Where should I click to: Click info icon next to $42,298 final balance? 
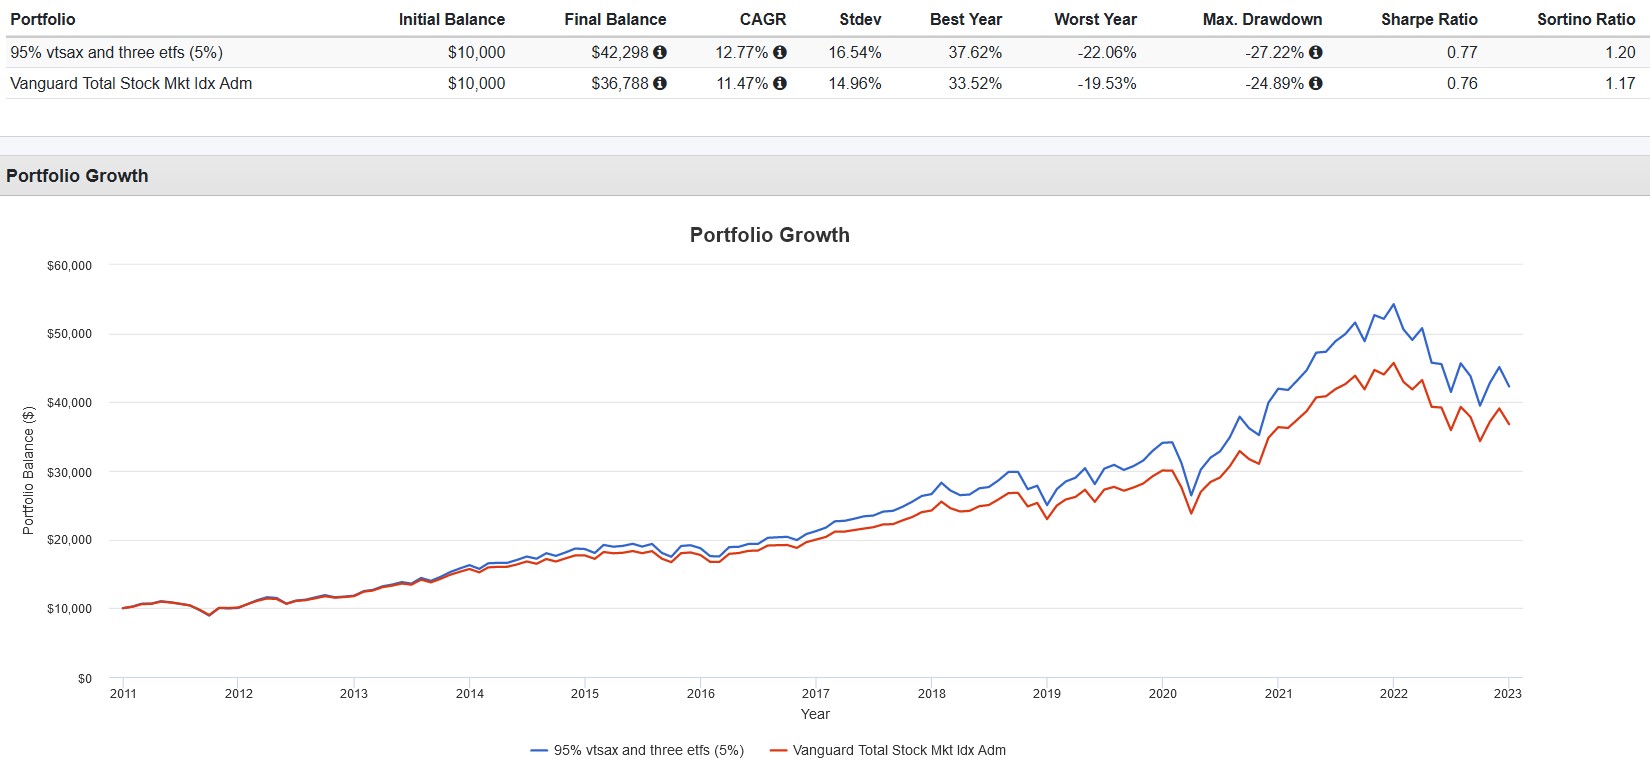coord(660,52)
